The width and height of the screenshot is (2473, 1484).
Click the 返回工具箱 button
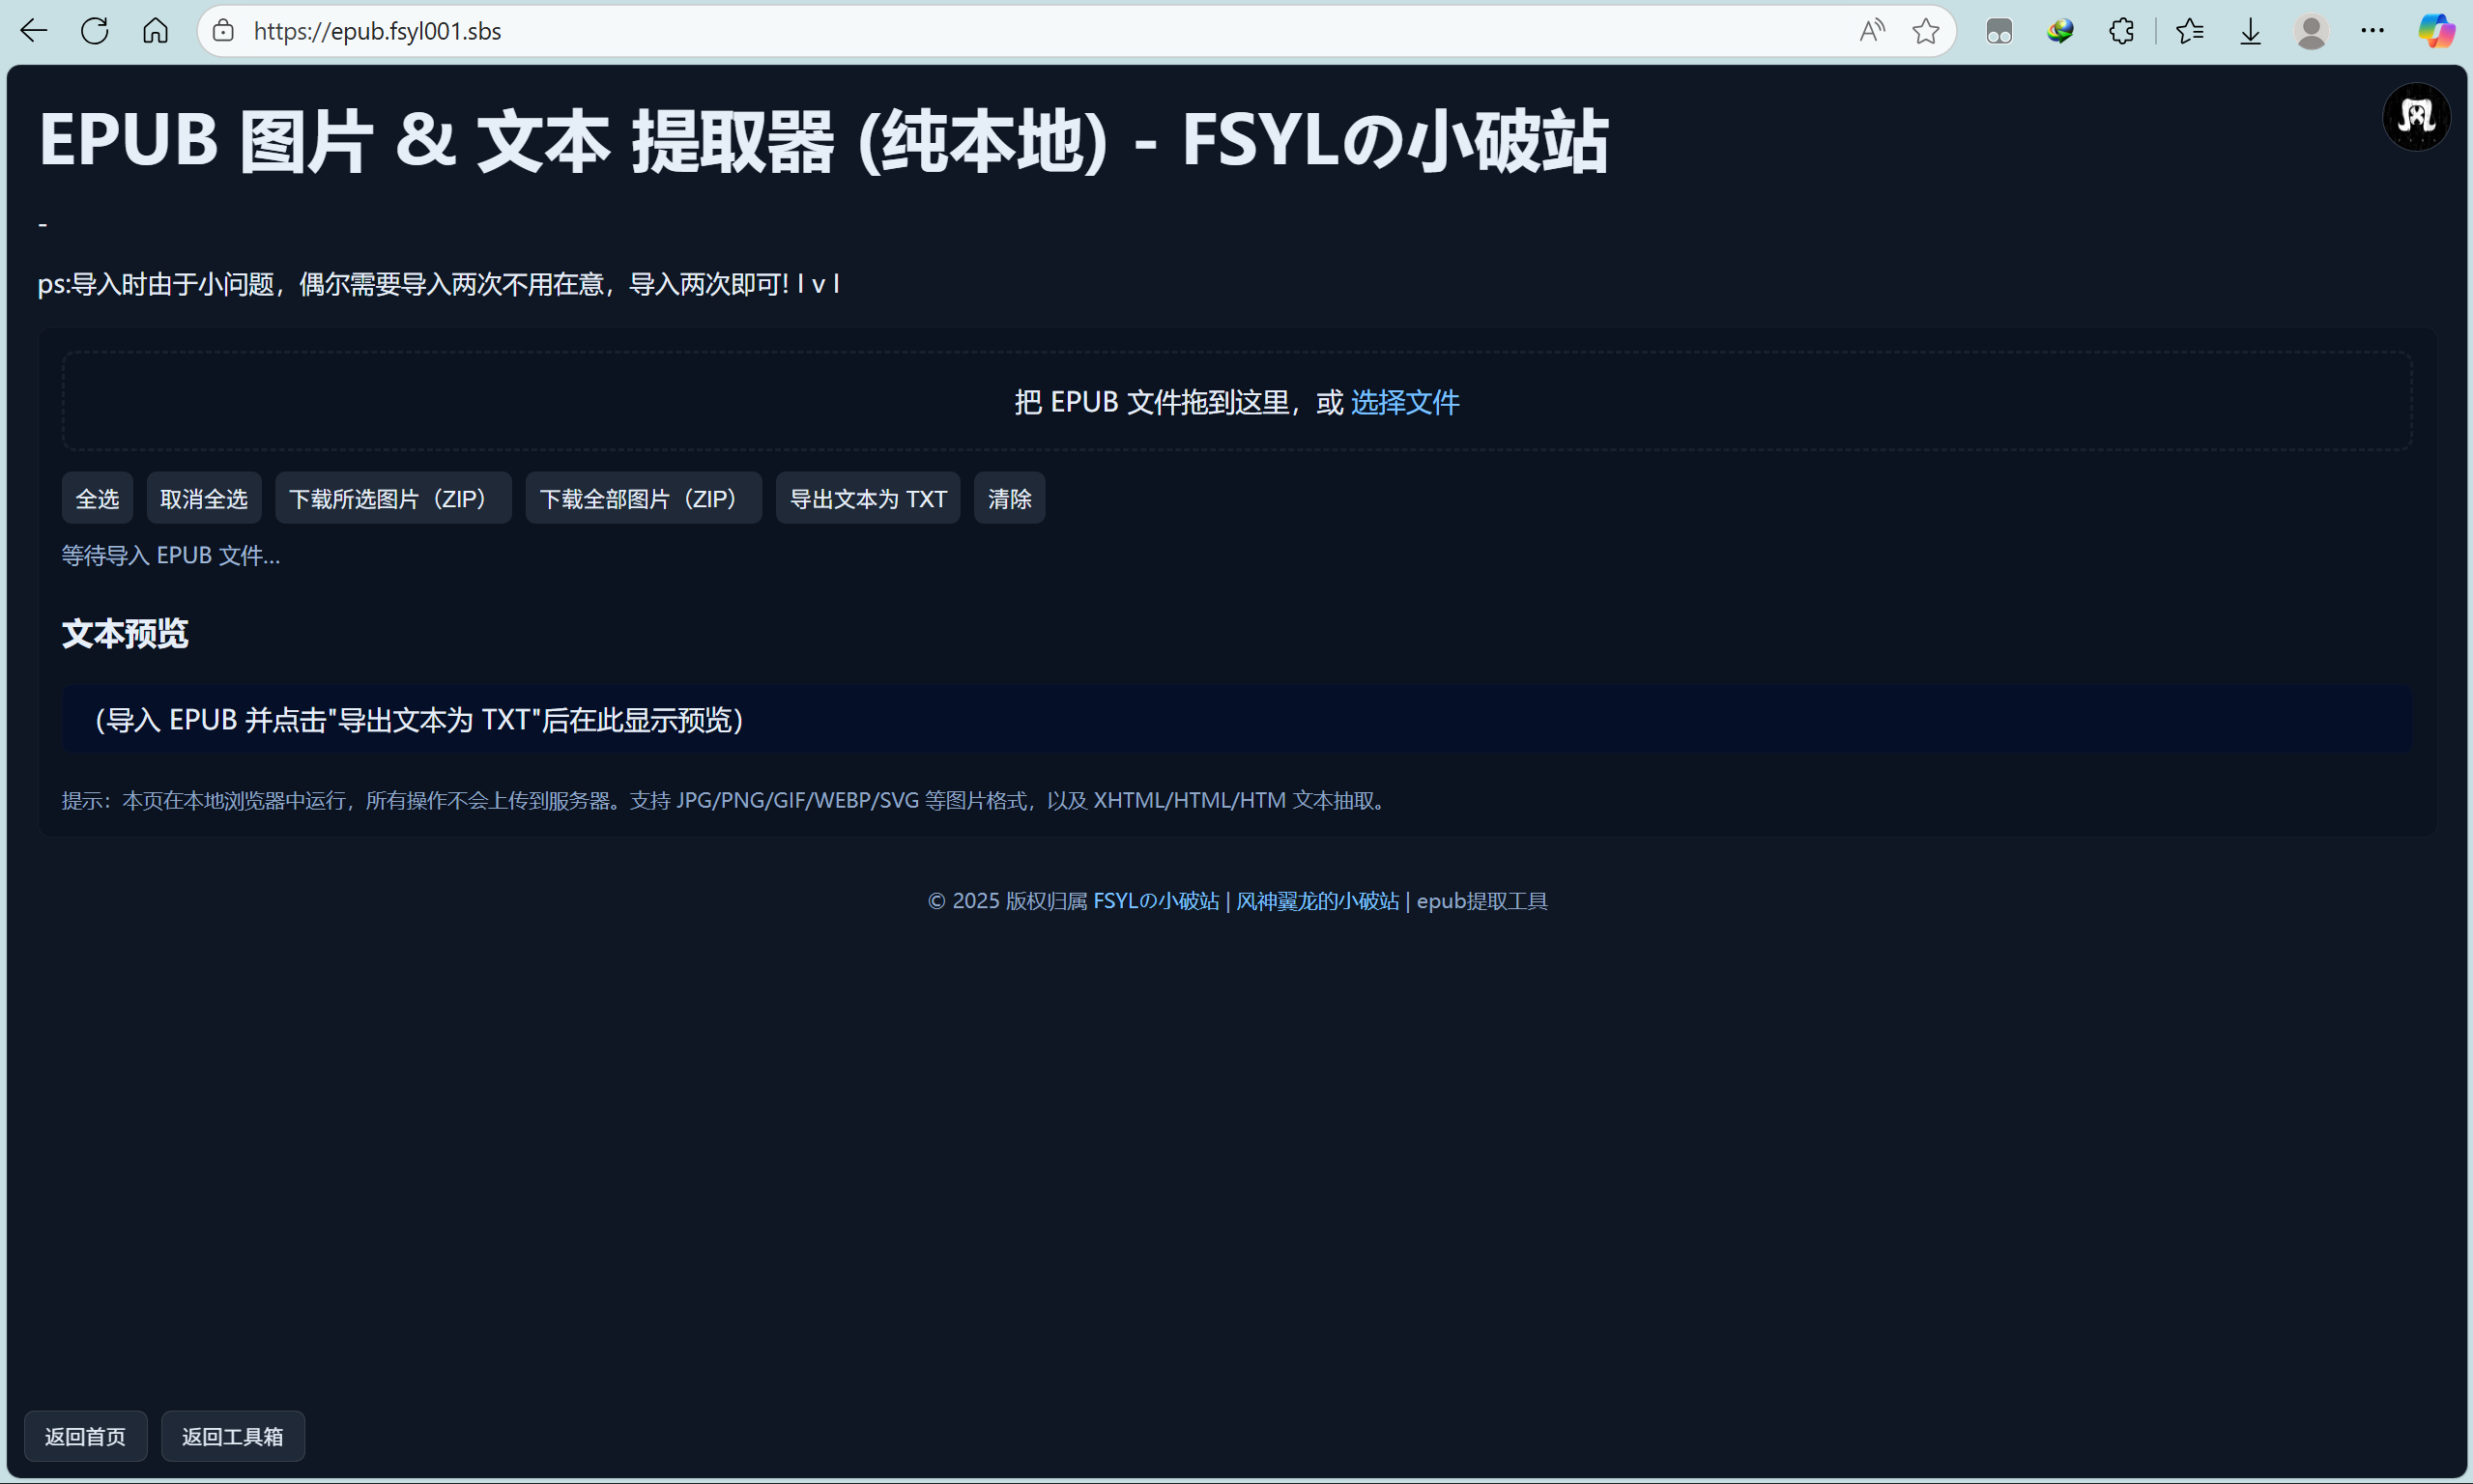coord(232,1436)
